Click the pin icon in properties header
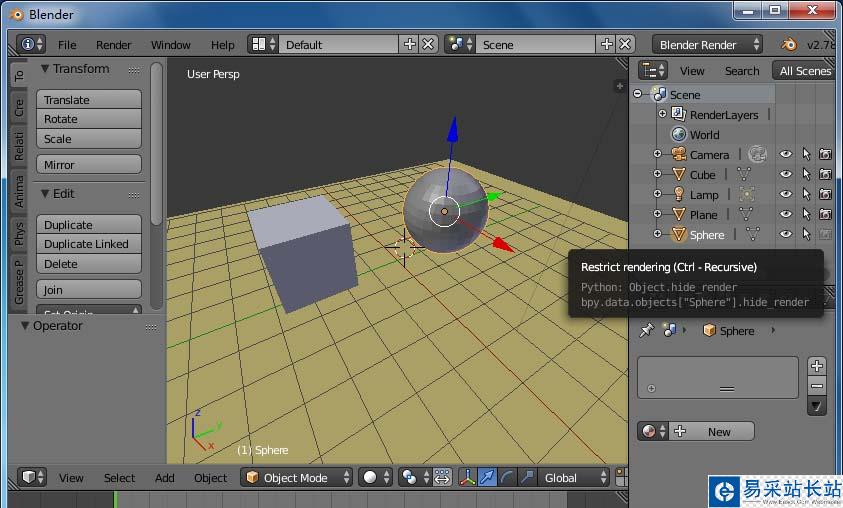 pyautogui.click(x=646, y=330)
